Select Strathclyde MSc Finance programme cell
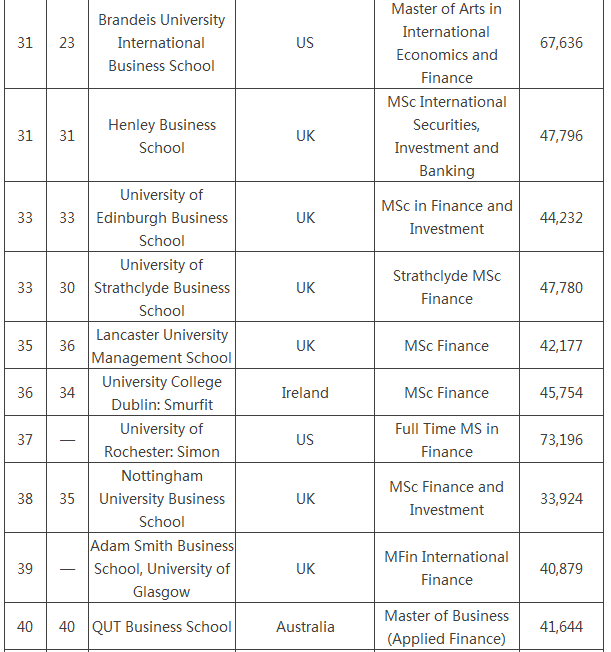This screenshot has width=611, height=652. (x=447, y=287)
